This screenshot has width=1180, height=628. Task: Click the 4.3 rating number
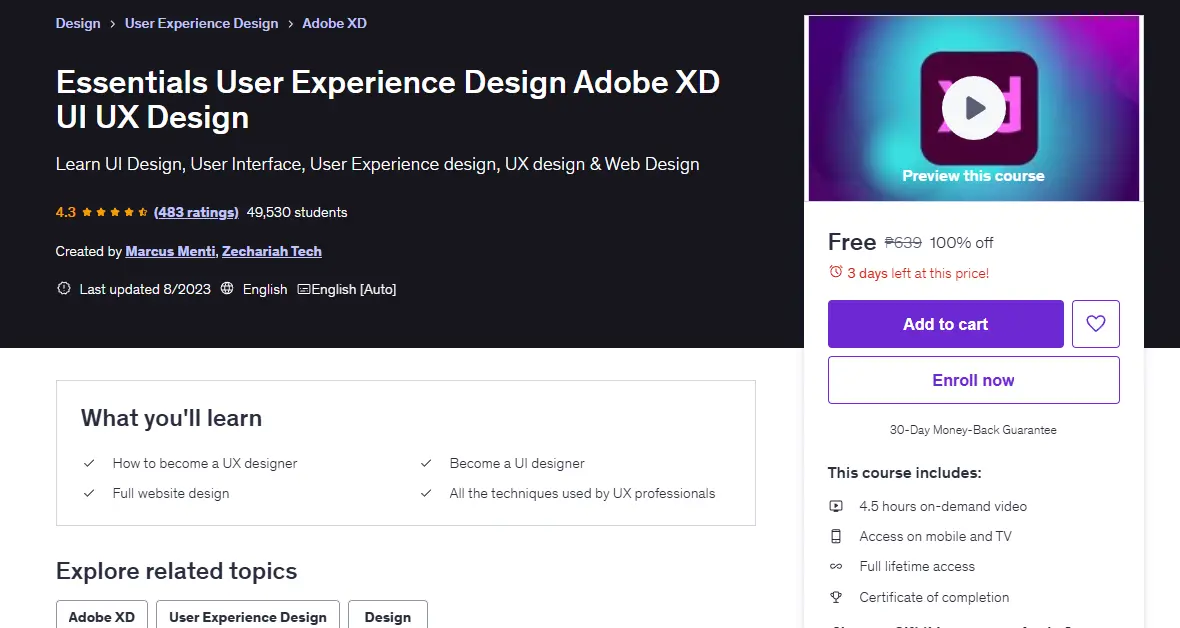click(65, 212)
